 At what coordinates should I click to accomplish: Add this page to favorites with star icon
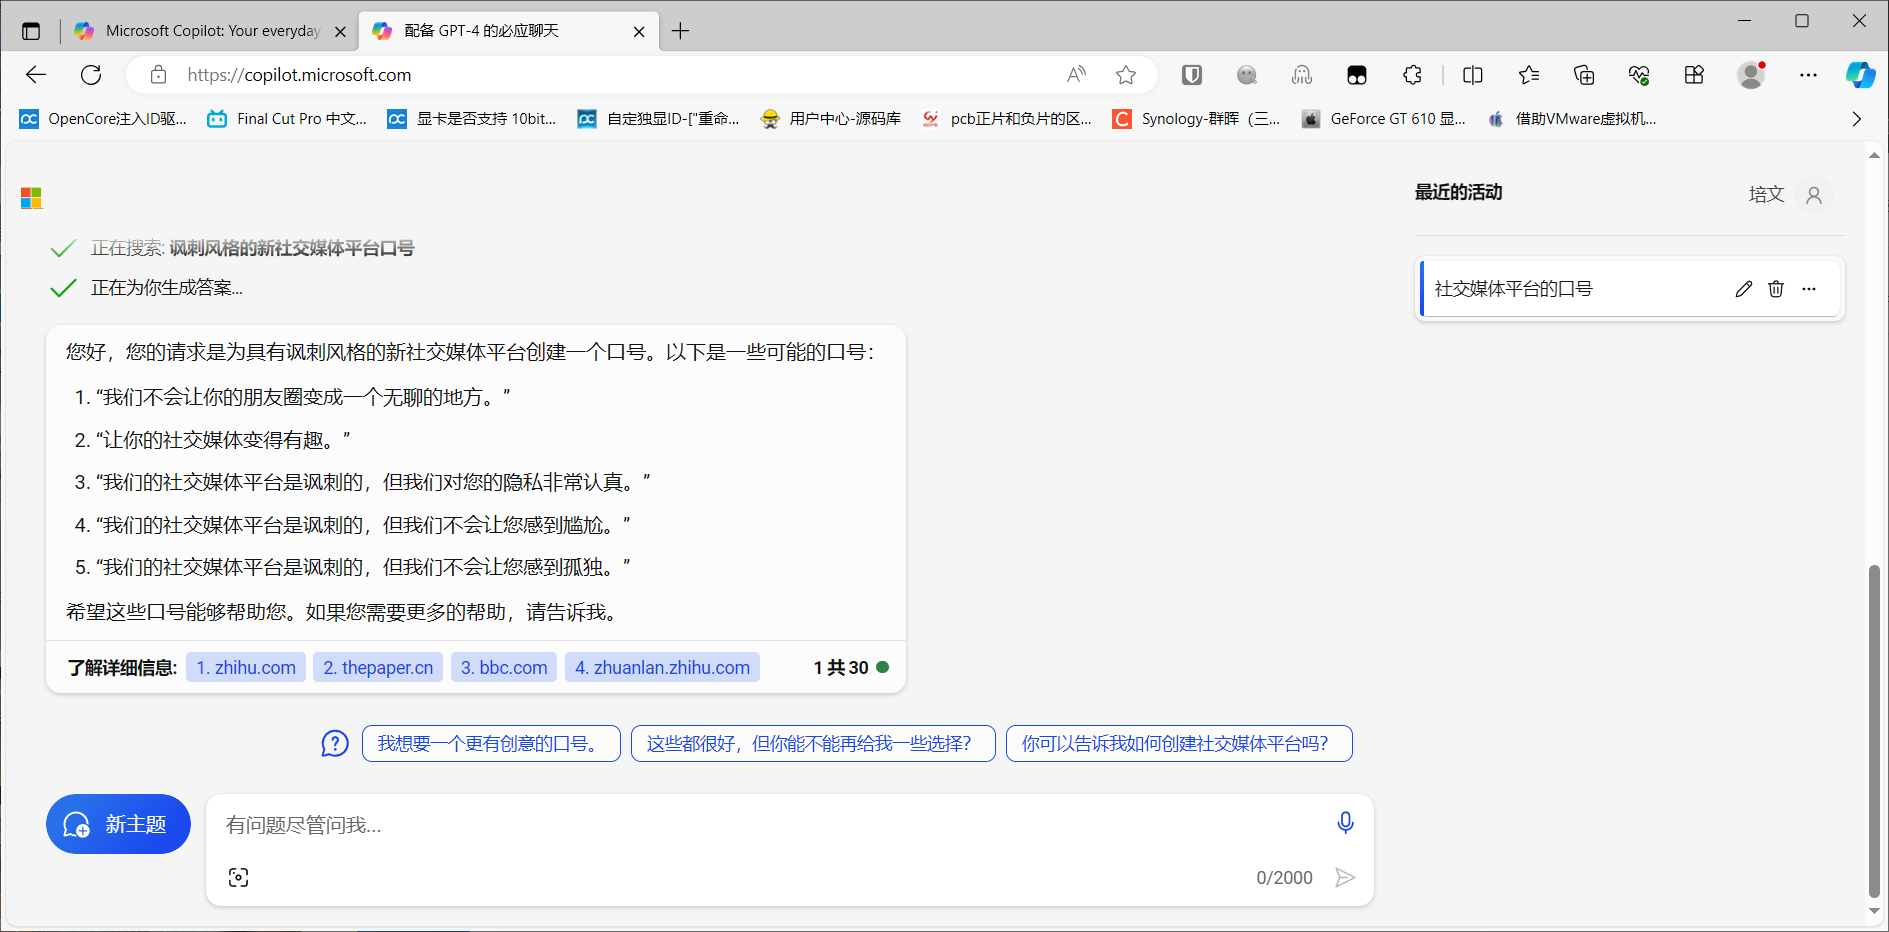click(1126, 75)
